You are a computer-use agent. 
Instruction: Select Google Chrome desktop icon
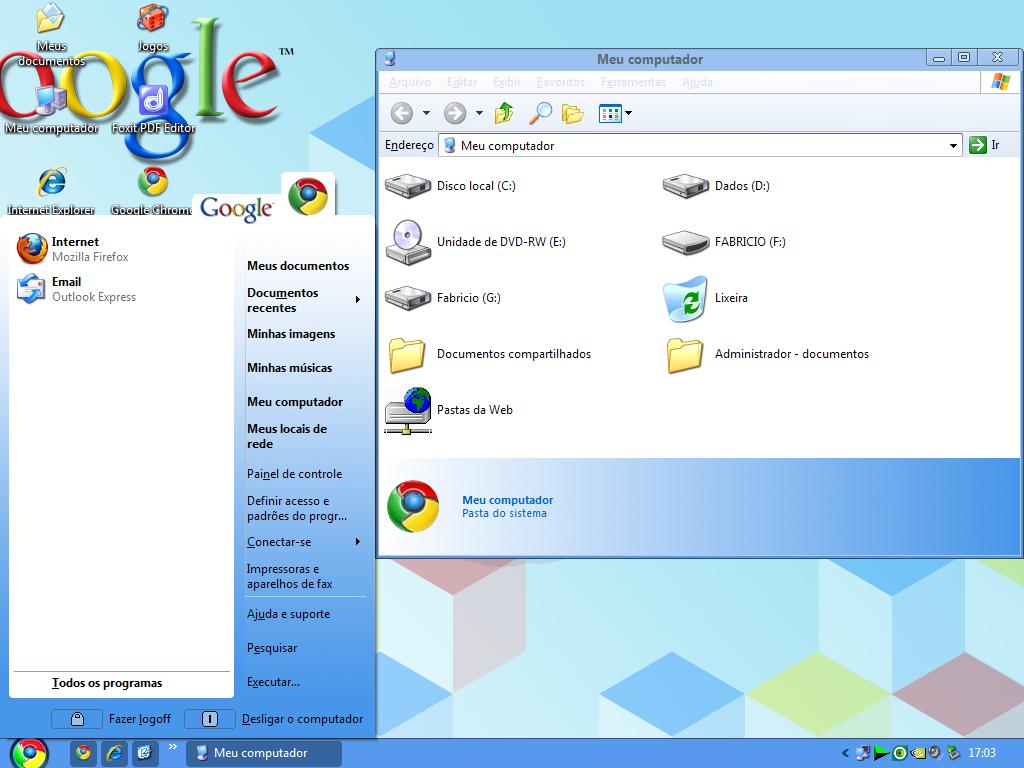pos(152,191)
